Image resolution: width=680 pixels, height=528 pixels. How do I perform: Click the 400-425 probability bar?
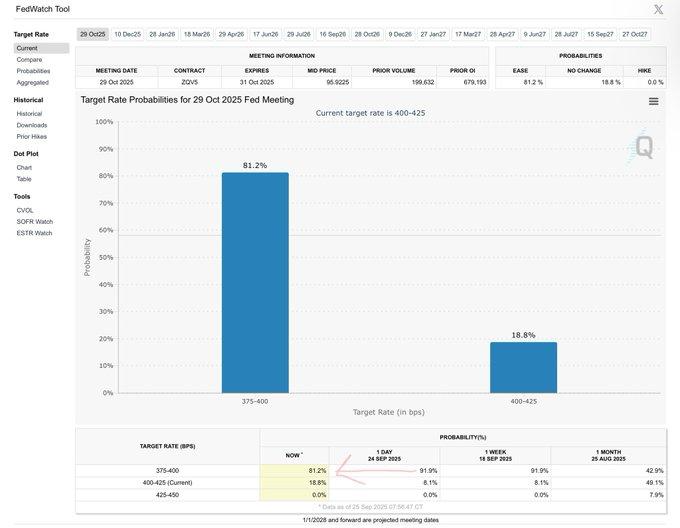click(523, 367)
